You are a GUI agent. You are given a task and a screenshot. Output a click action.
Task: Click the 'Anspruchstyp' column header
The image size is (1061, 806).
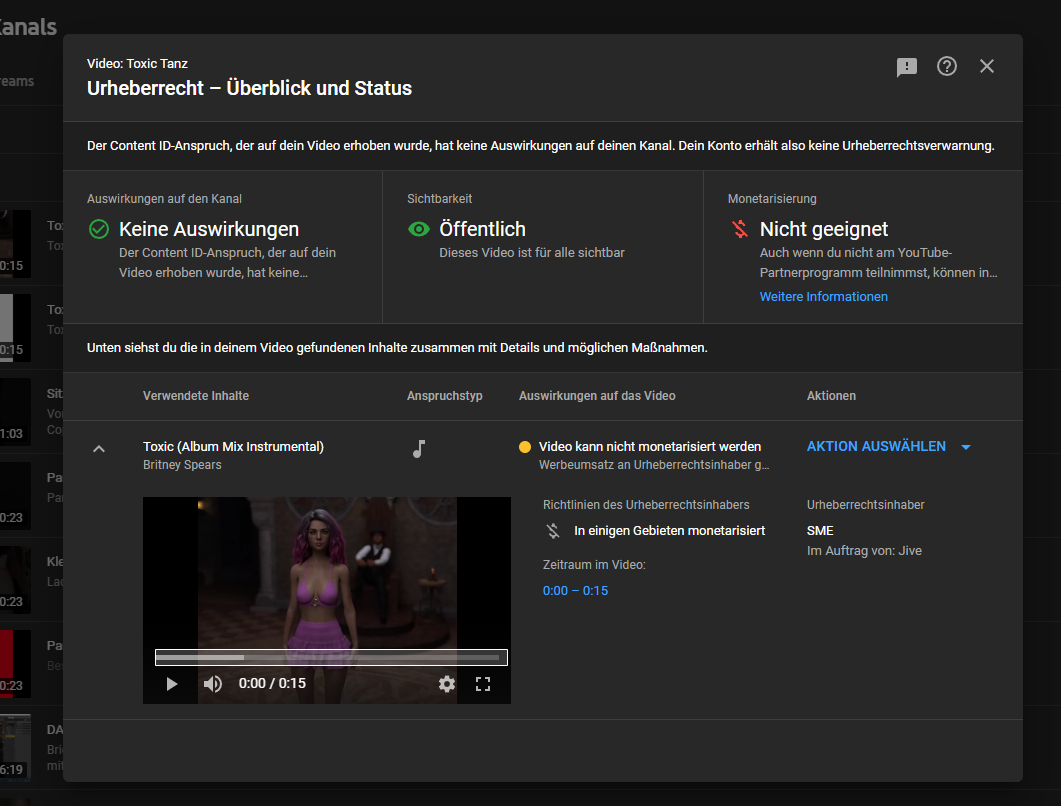click(x=445, y=396)
